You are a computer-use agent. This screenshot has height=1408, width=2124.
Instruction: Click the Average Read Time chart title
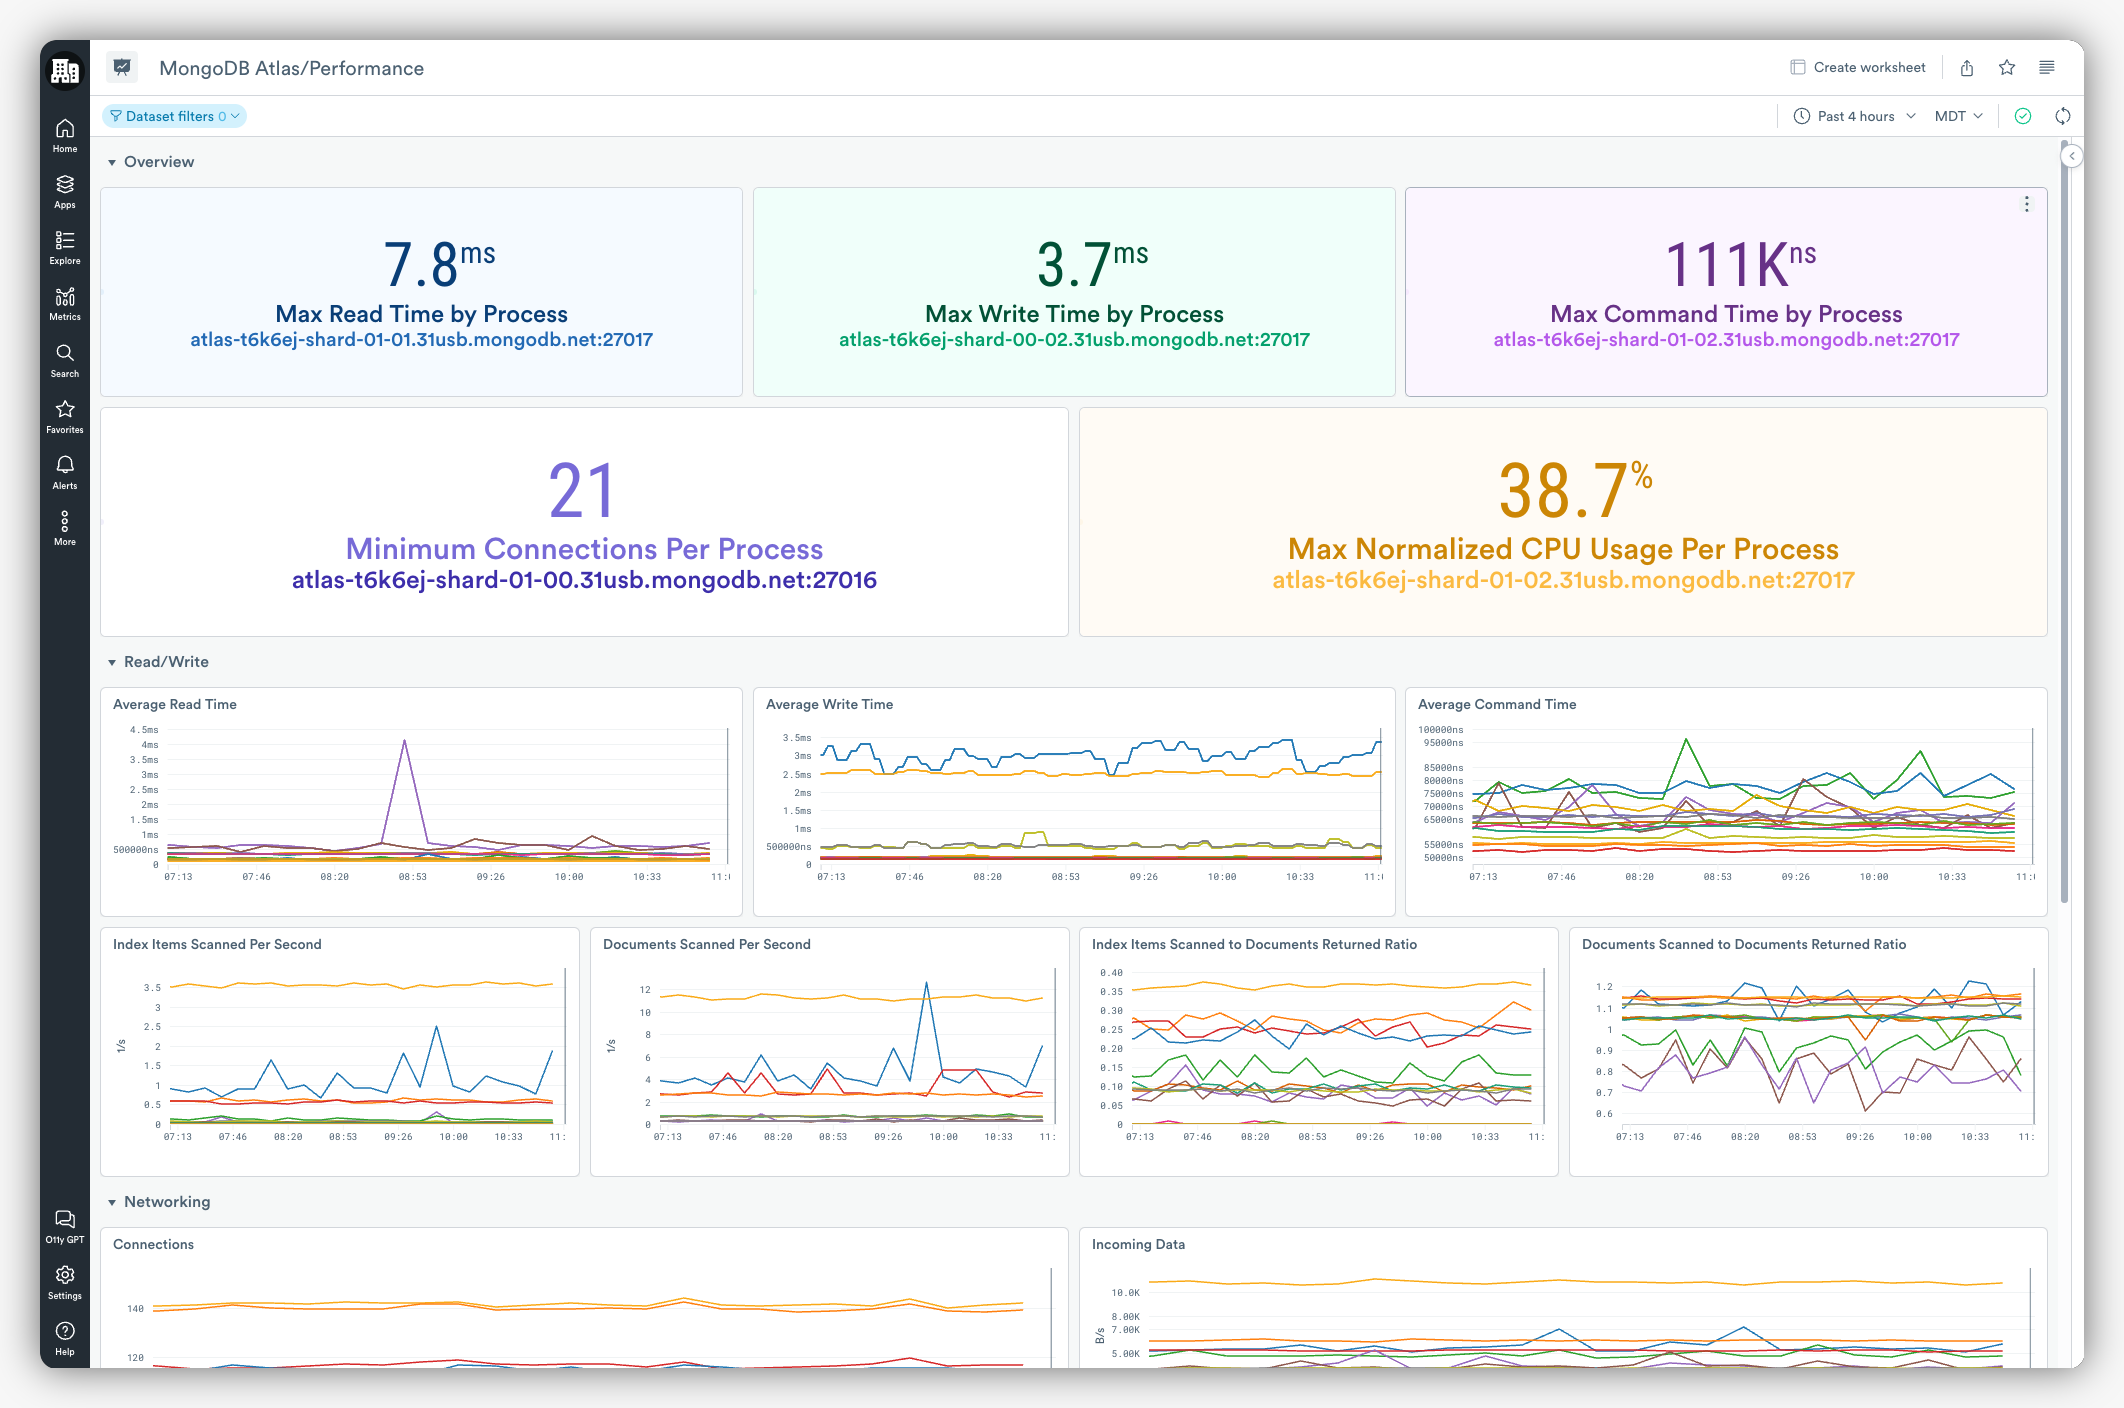point(175,704)
